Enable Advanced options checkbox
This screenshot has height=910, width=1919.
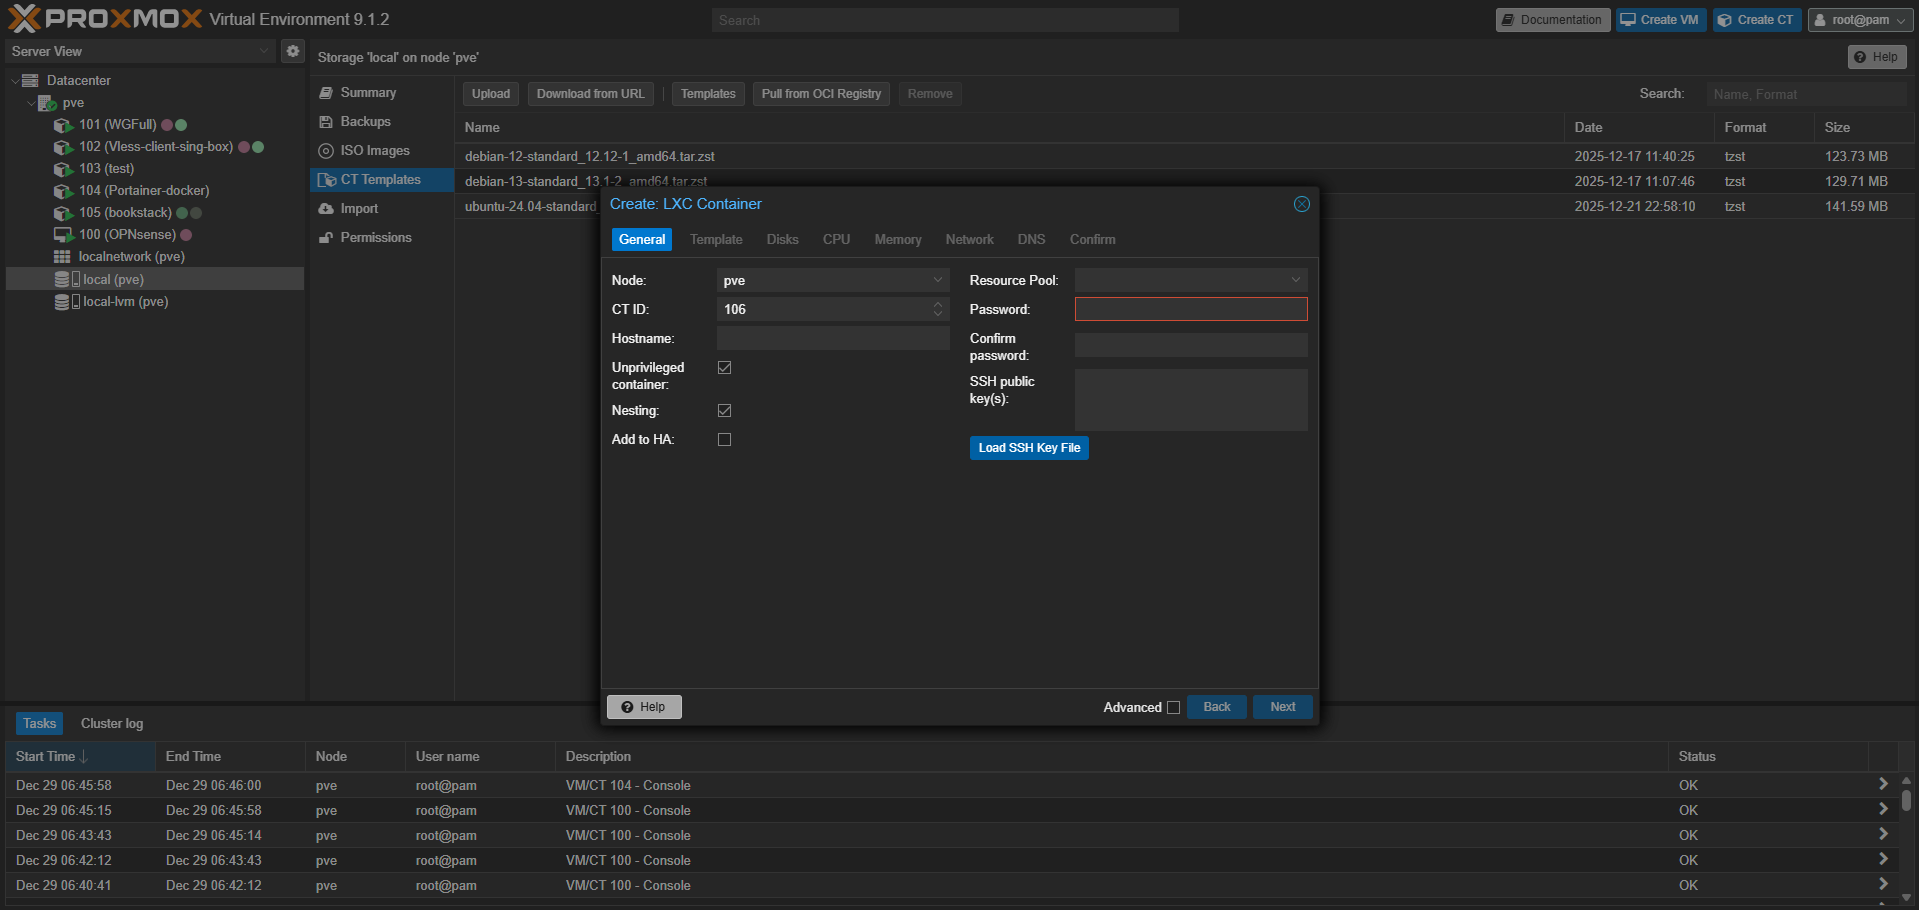coord(1174,708)
